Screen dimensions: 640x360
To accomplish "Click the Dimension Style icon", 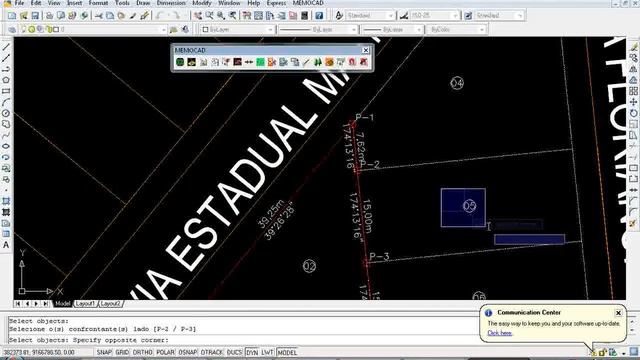I will [x=404, y=16].
